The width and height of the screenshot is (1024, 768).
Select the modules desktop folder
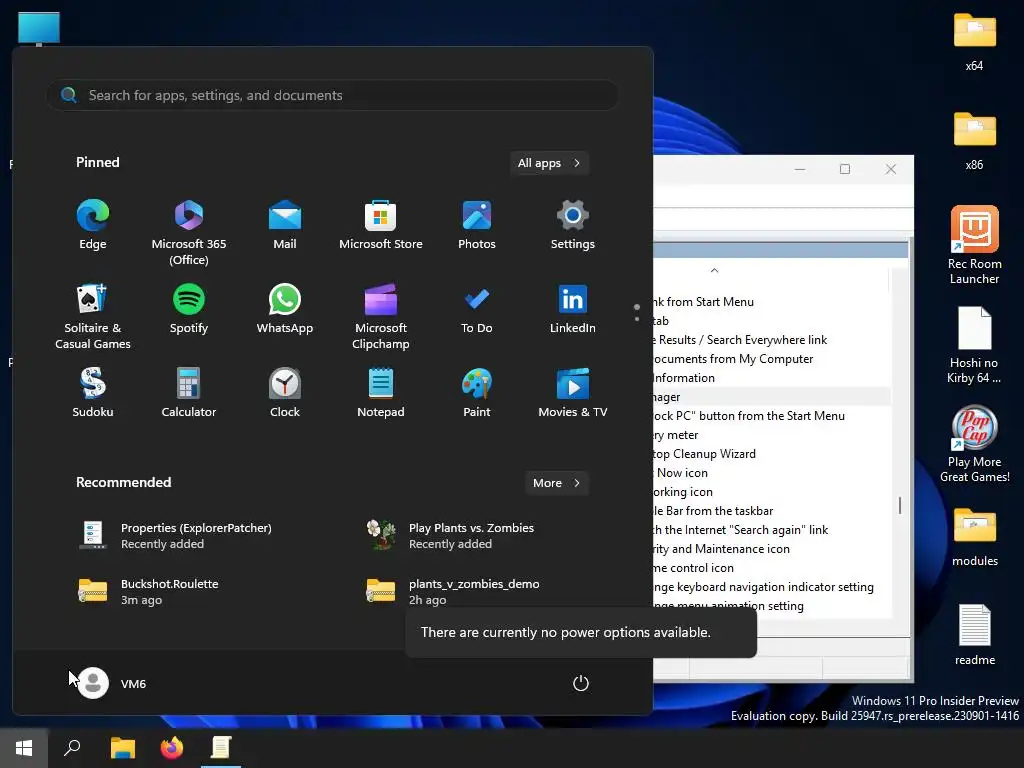[x=974, y=537]
